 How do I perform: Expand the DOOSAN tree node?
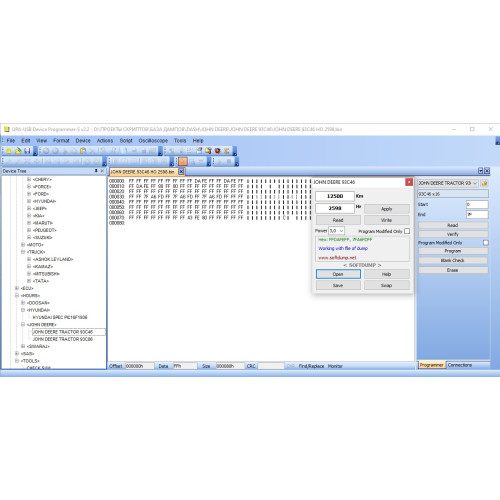coord(23,303)
